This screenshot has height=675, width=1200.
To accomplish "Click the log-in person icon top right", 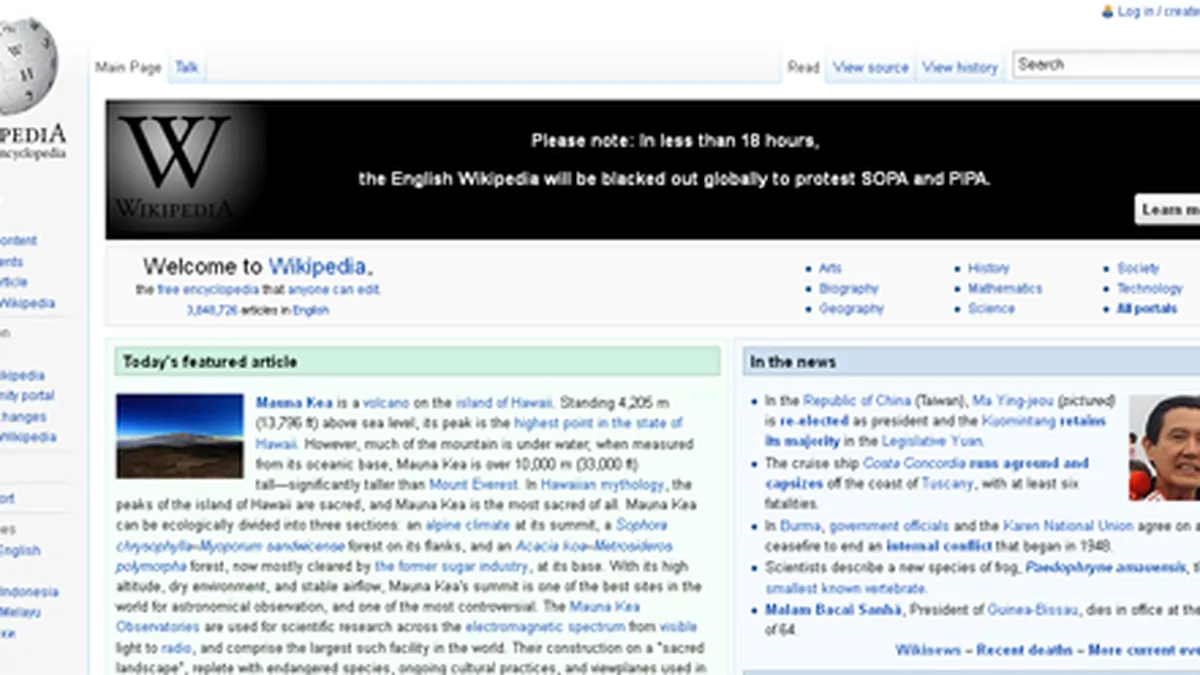I will click(x=1107, y=11).
